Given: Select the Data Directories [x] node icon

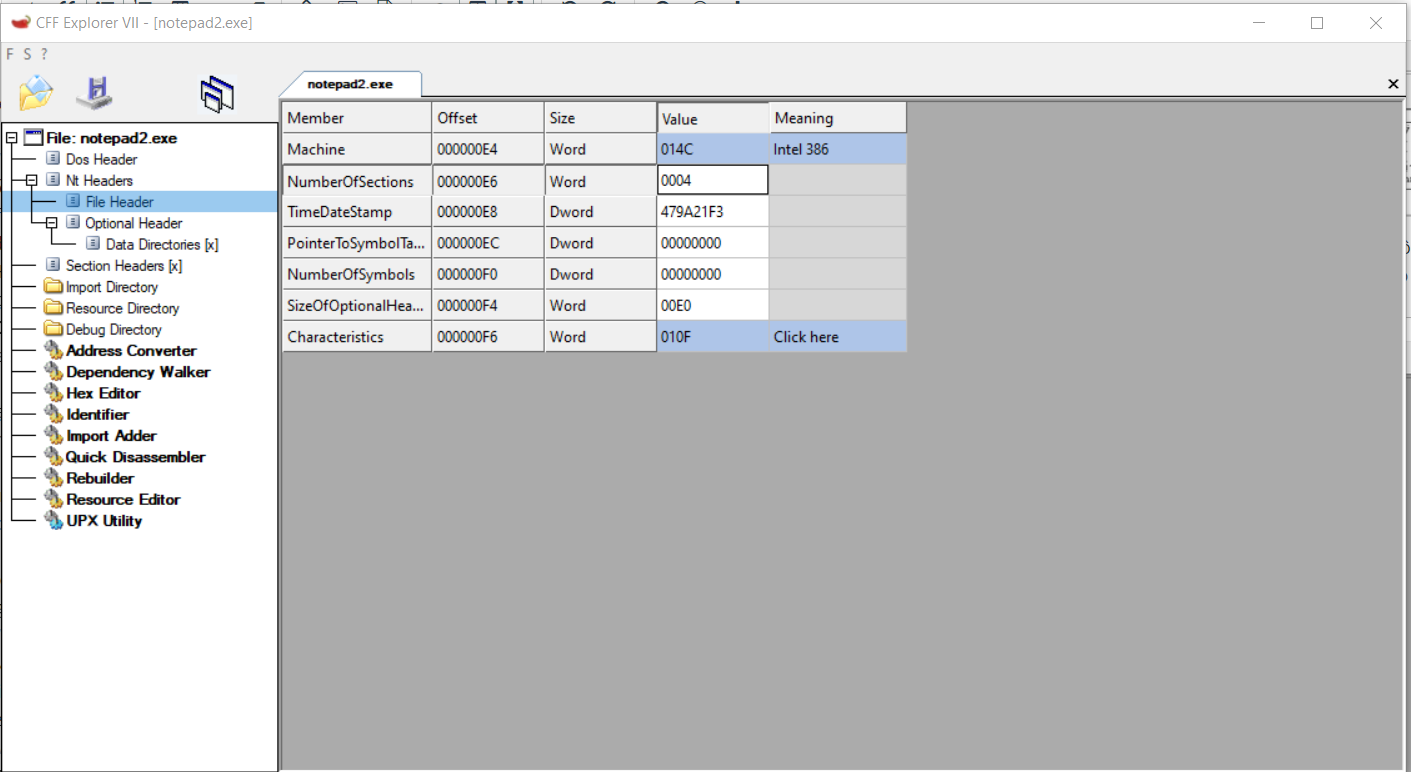Looking at the screenshot, I should point(94,244).
